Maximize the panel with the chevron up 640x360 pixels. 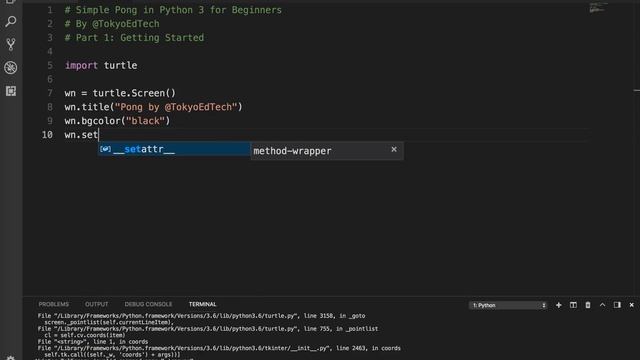tap(602, 305)
